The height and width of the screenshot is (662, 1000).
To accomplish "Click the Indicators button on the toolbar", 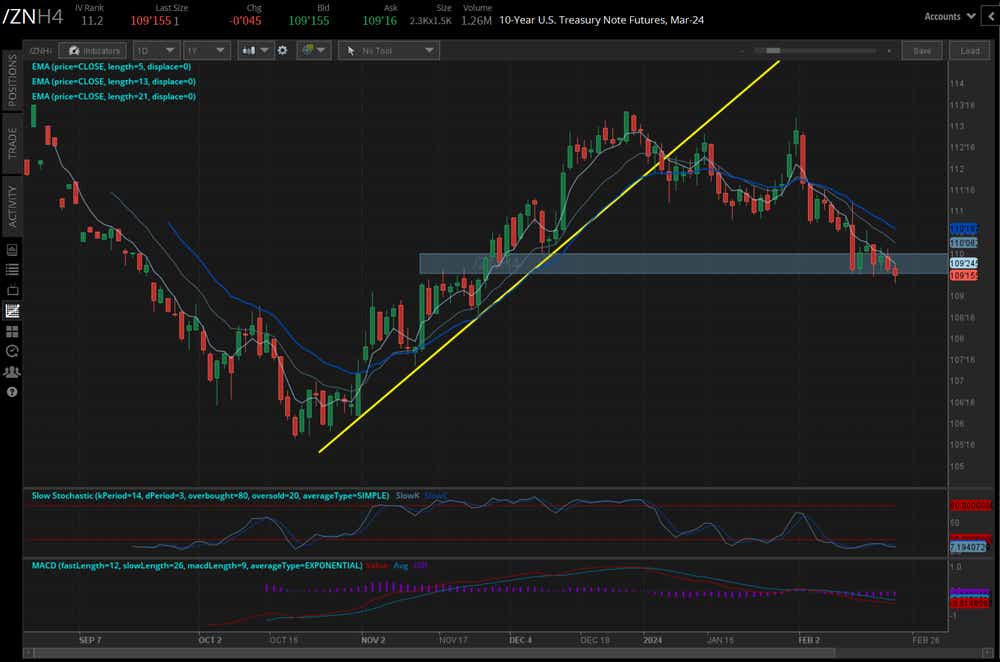I will tap(93, 50).
